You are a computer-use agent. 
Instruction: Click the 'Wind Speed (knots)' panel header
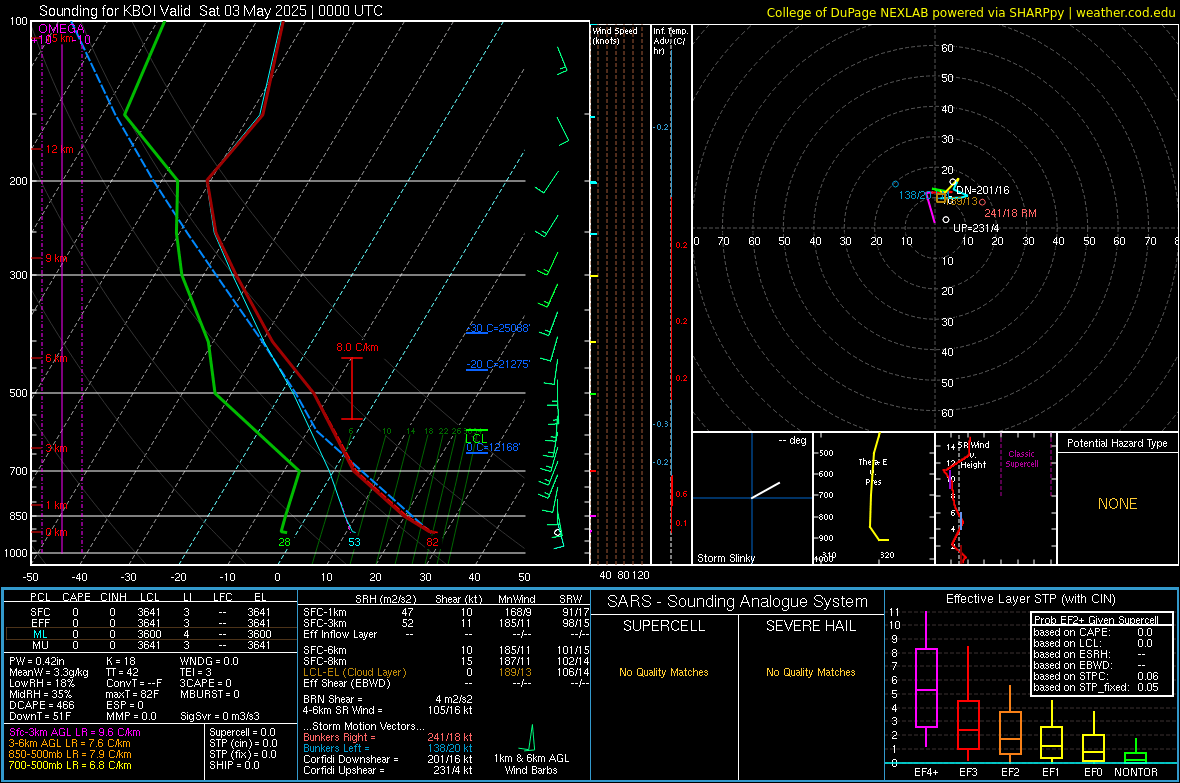[615, 35]
